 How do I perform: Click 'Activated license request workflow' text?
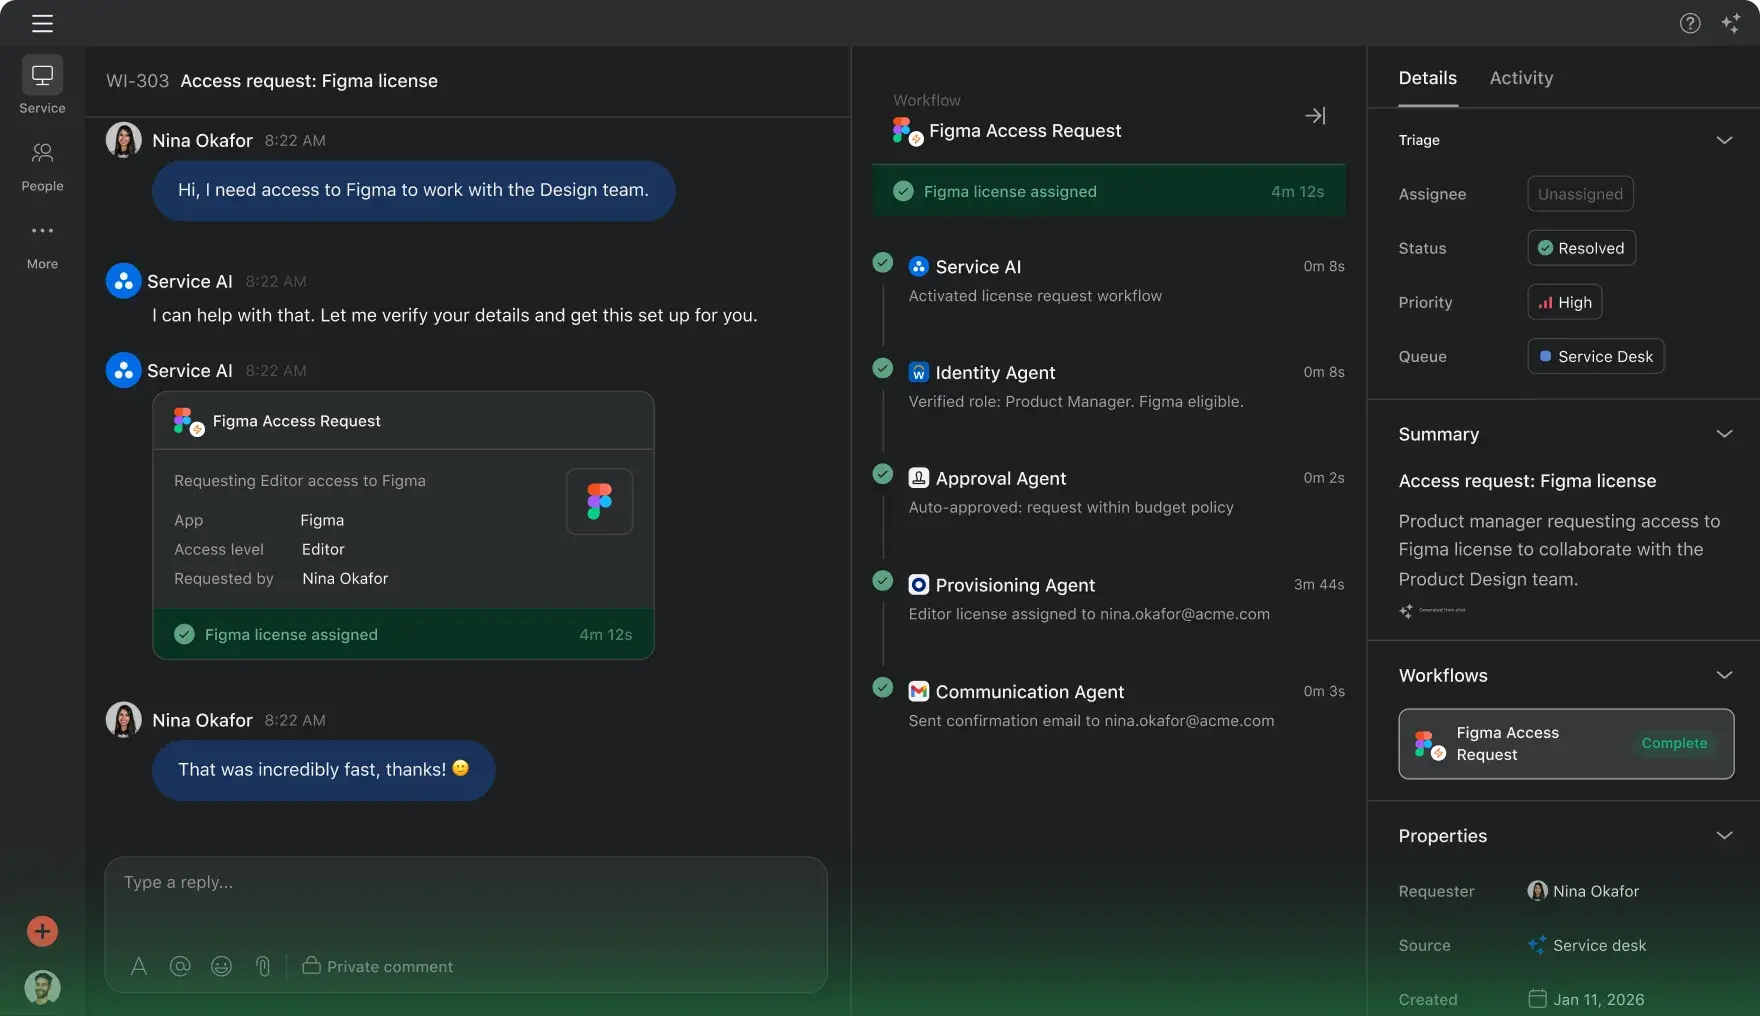click(1035, 296)
